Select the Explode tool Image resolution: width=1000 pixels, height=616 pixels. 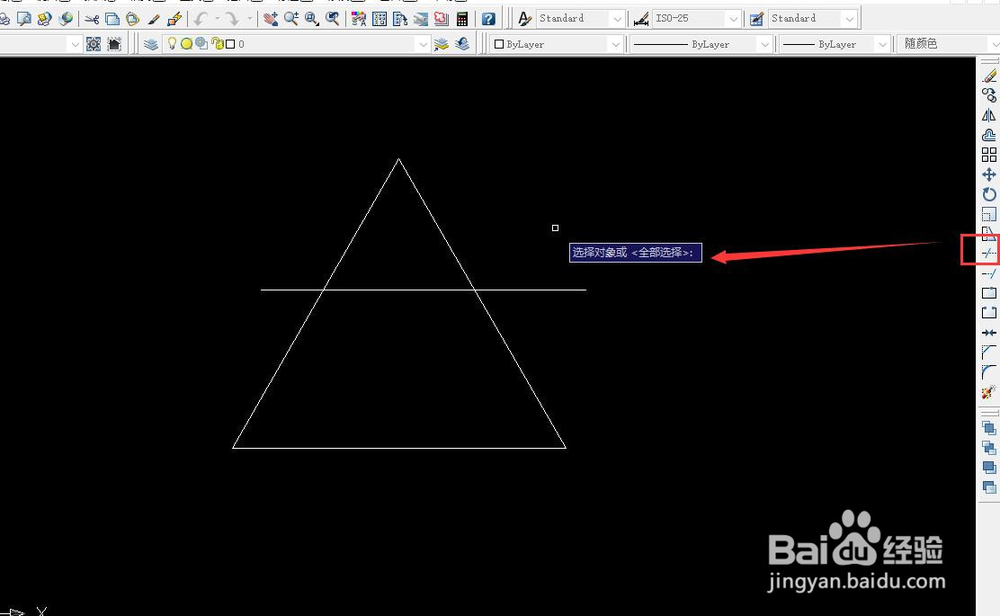coord(989,392)
